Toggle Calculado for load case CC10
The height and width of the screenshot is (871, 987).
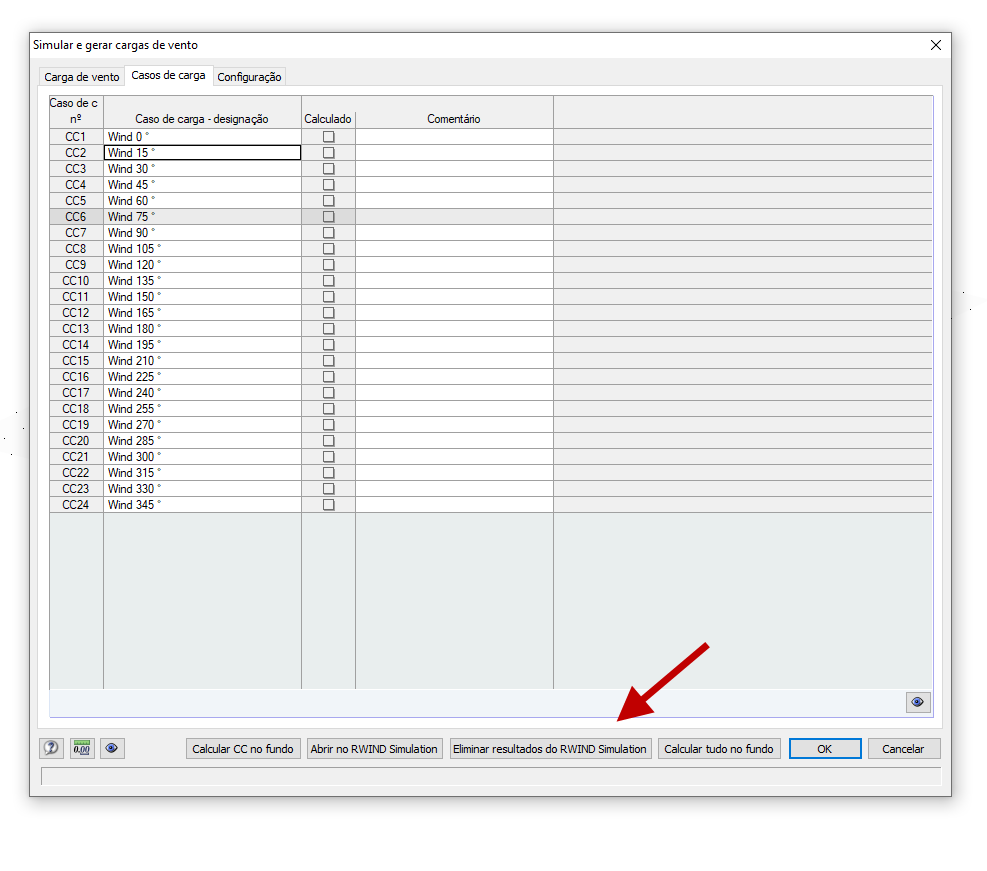327,280
